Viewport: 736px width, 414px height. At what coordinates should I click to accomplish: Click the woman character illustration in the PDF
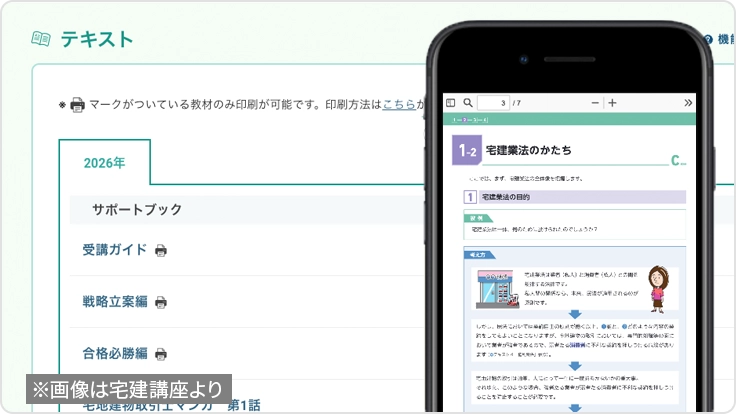click(x=658, y=289)
